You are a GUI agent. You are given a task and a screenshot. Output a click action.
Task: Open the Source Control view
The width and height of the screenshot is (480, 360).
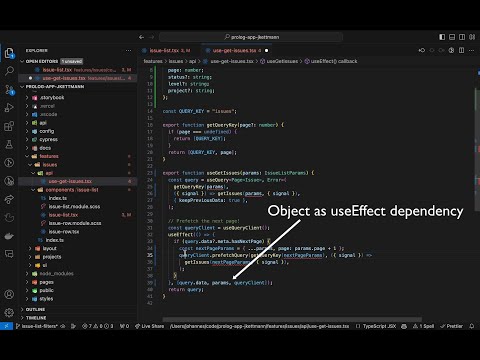click(x=9, y=89)
